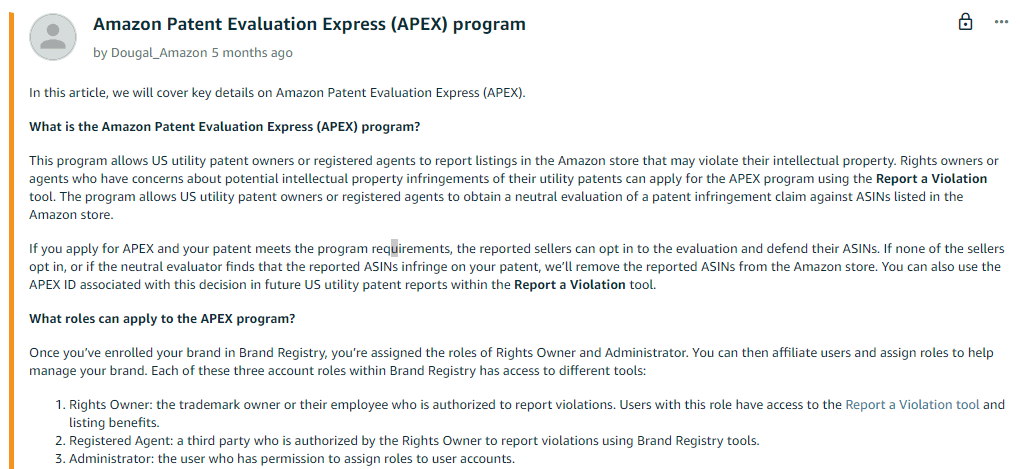Click bold 'Report a Violation' in first paragraph
This screenshot has width=1020, height=469.
(932, 179)
